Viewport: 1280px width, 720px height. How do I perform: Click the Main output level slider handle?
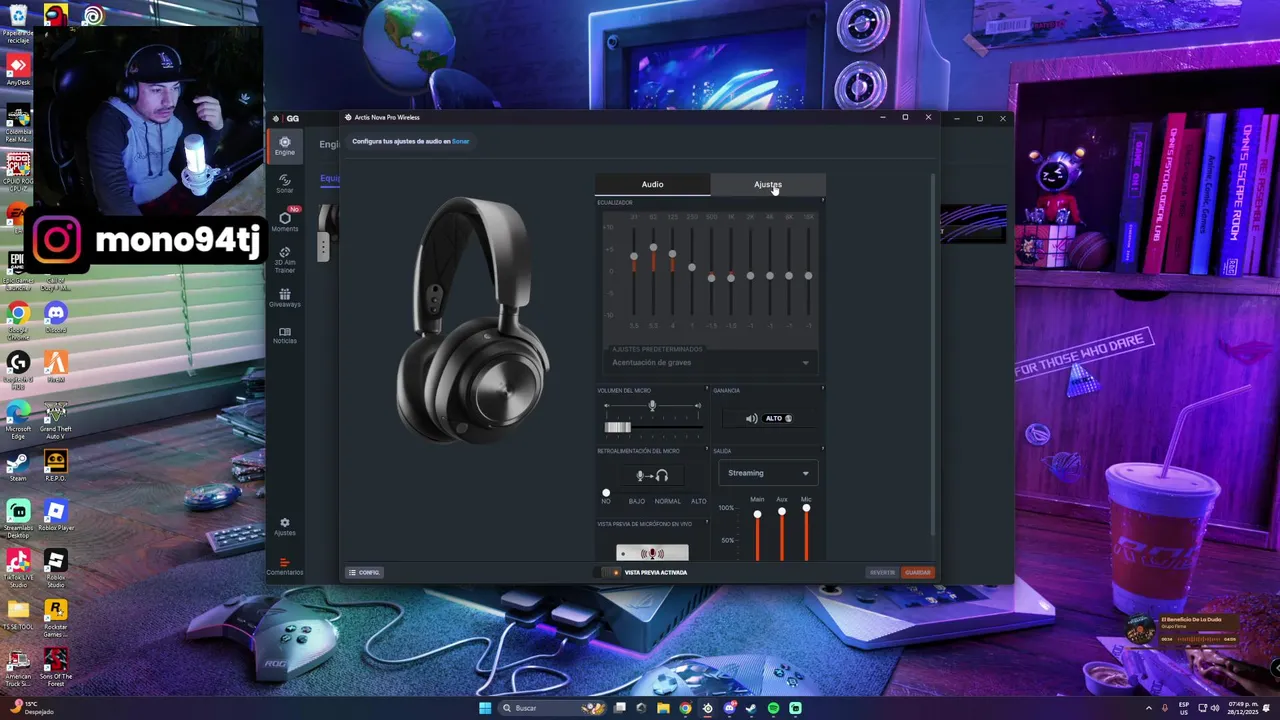(x=757, y=514)
